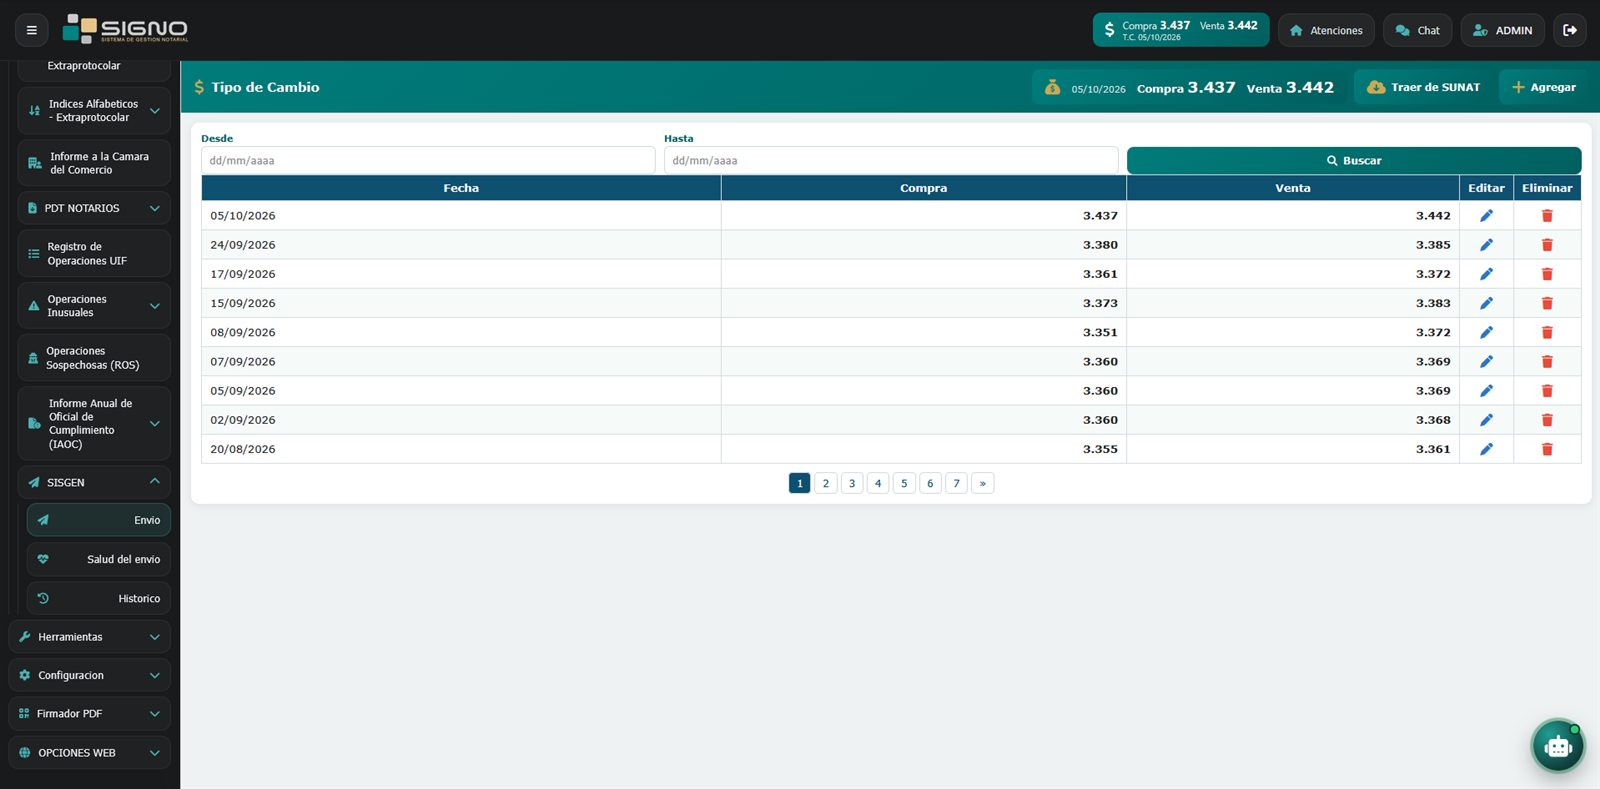Edit the 17/09/2026 exchange rate
Screen dimensions: 1600x789
[x=1486, y=274]
